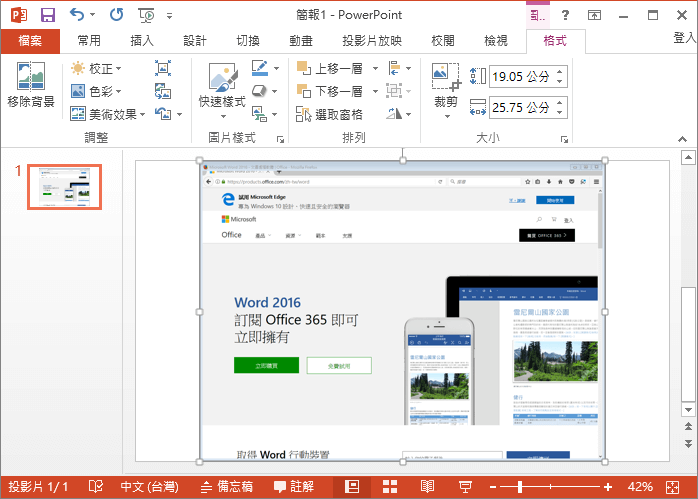
Task: Start Slide Show from status bar icon
Action: tap(465, 487)
